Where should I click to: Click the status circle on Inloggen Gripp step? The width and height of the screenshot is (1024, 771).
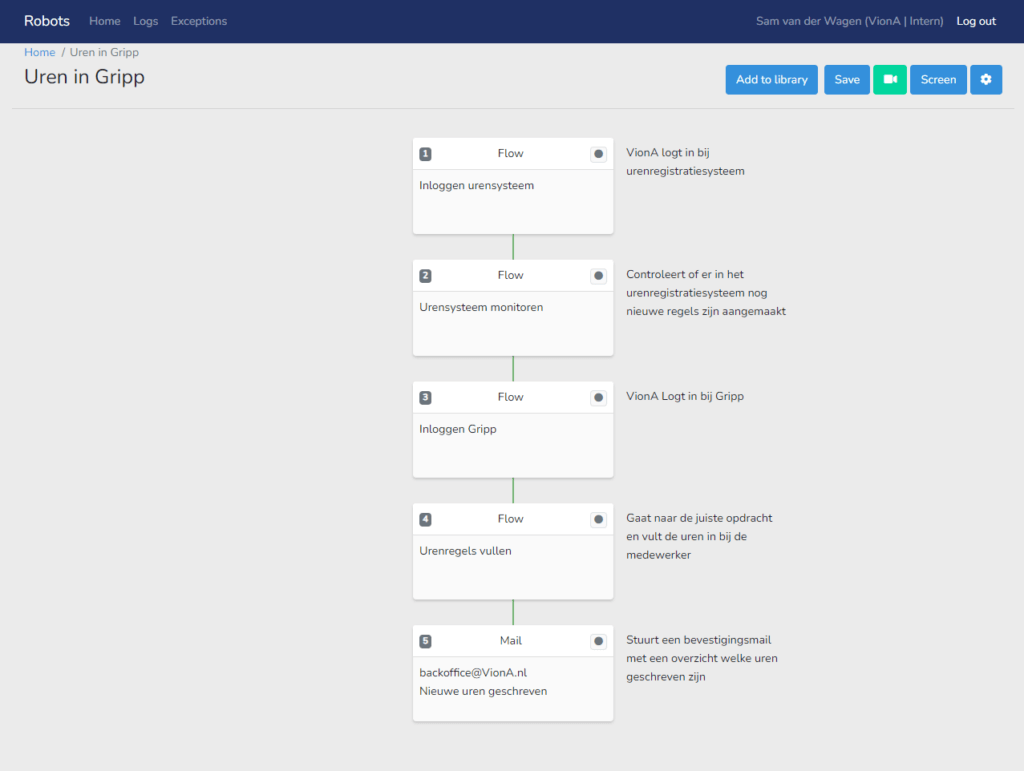(598, 397)
